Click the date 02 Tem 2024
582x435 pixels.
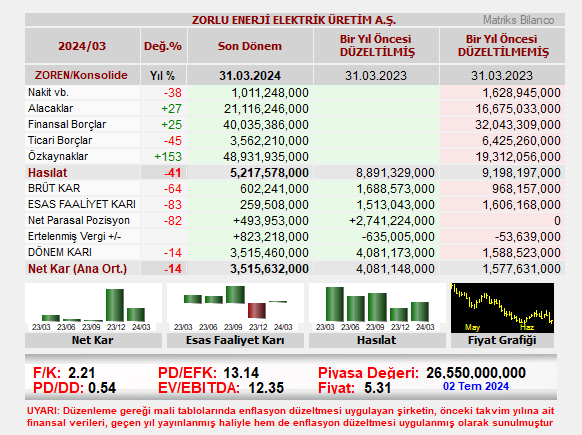[x=476, y=386]
